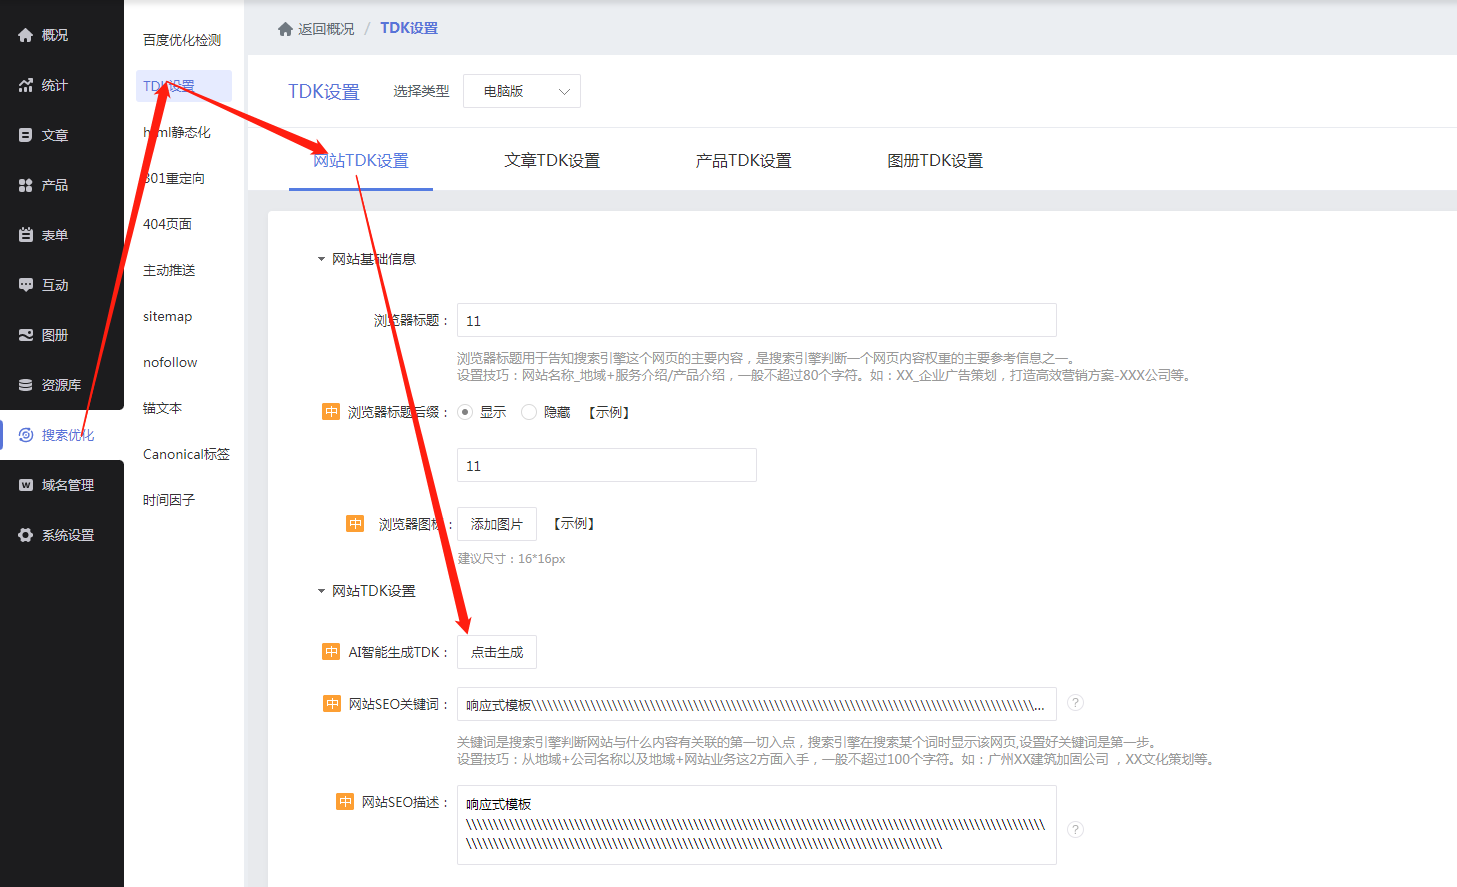Click orange 中 icon beside AI智能生成TDK

tap(331, 652)
